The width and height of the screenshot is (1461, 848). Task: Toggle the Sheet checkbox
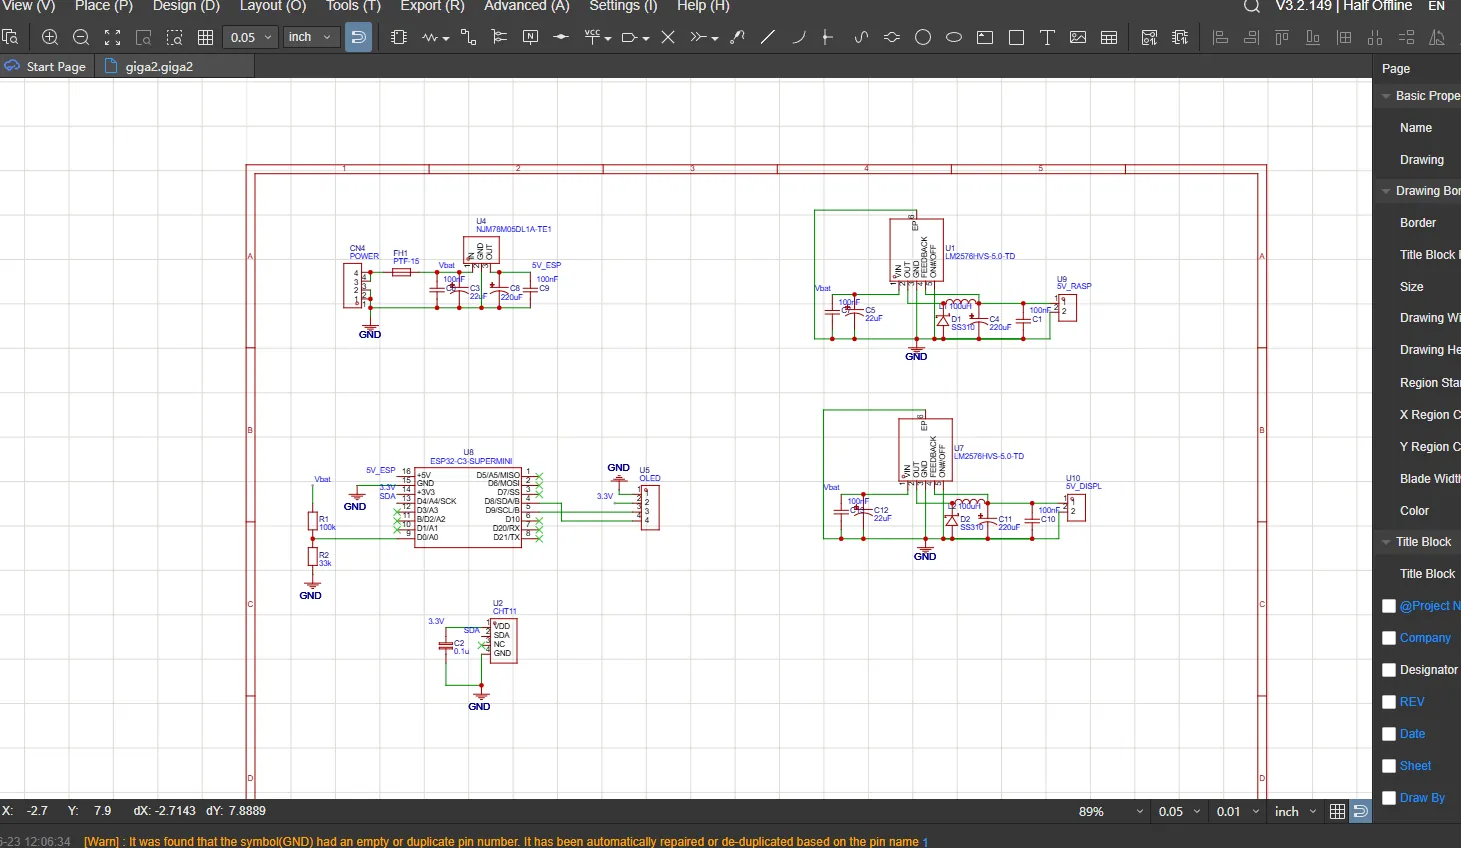tap(1389, 766)
